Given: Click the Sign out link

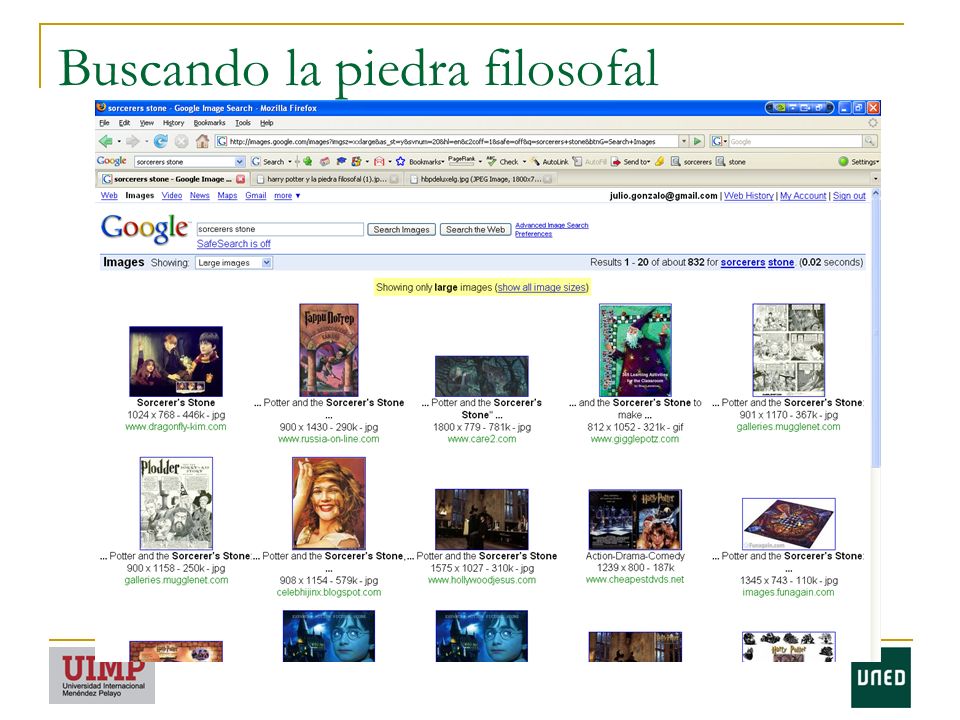Looking at the screenshot, I should pos(849,195).
